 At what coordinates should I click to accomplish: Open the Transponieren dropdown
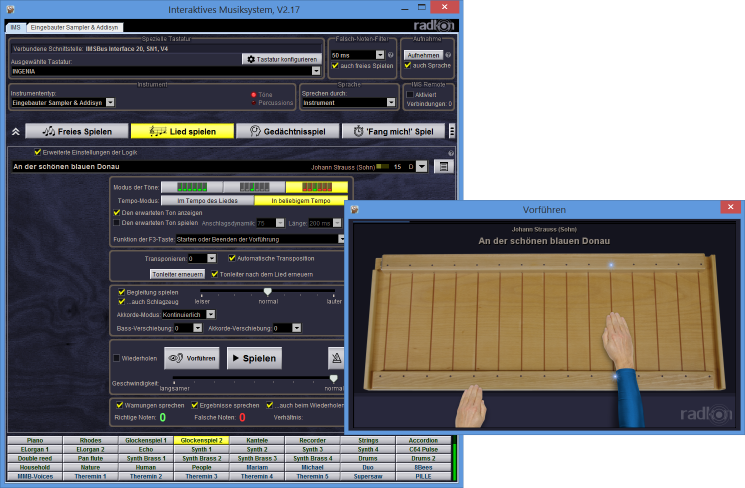coord(212,258)
